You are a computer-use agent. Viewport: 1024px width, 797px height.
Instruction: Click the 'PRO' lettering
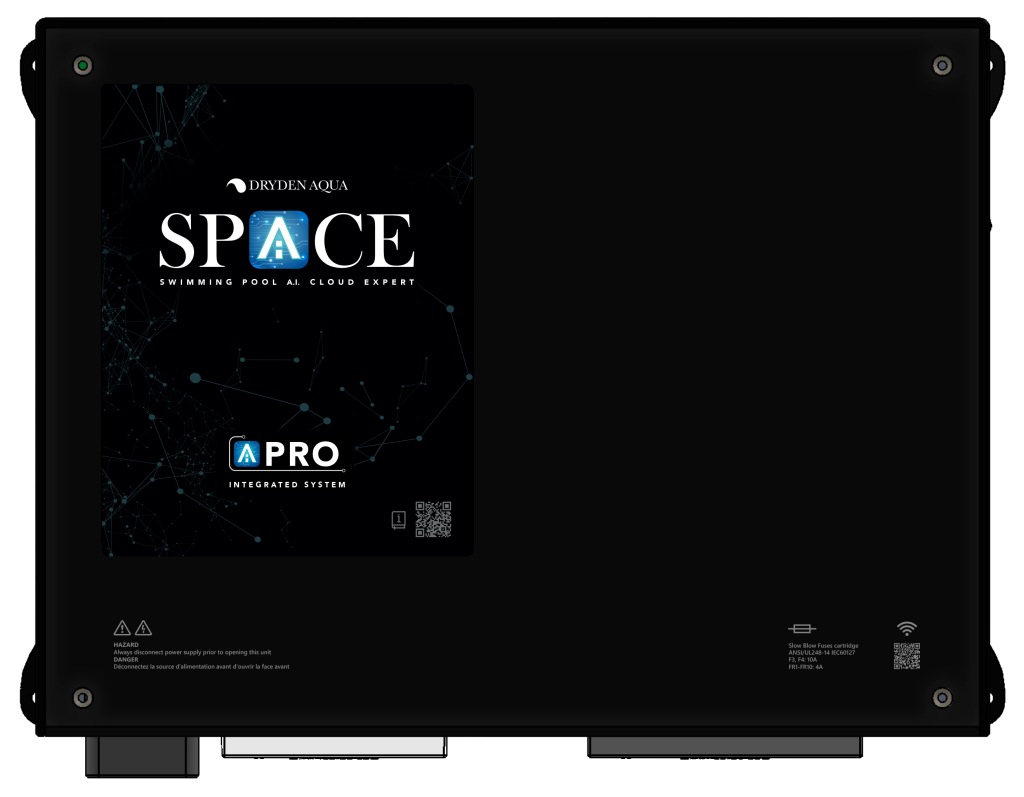click(x=302, y=454)
